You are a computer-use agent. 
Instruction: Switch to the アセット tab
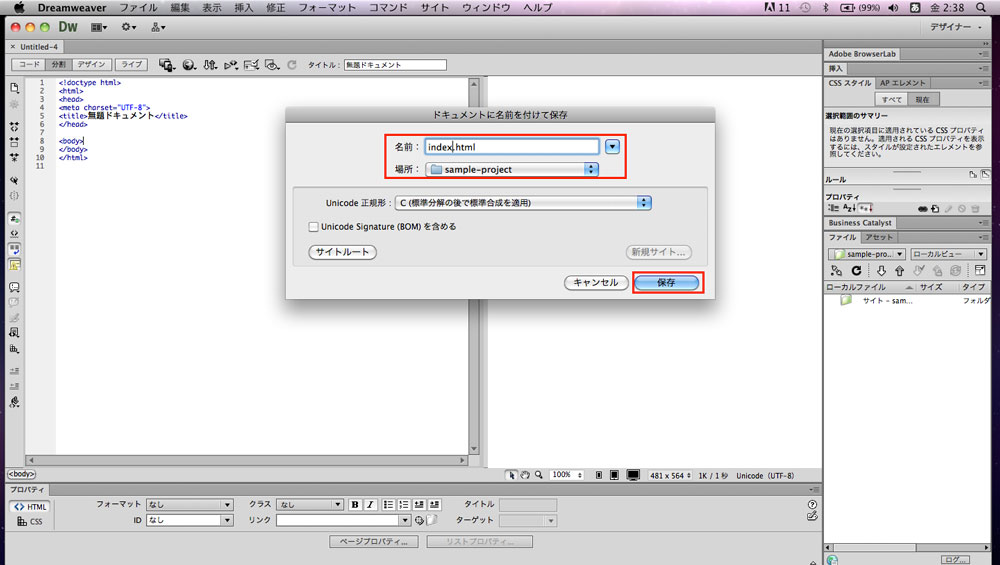(879, 237)
